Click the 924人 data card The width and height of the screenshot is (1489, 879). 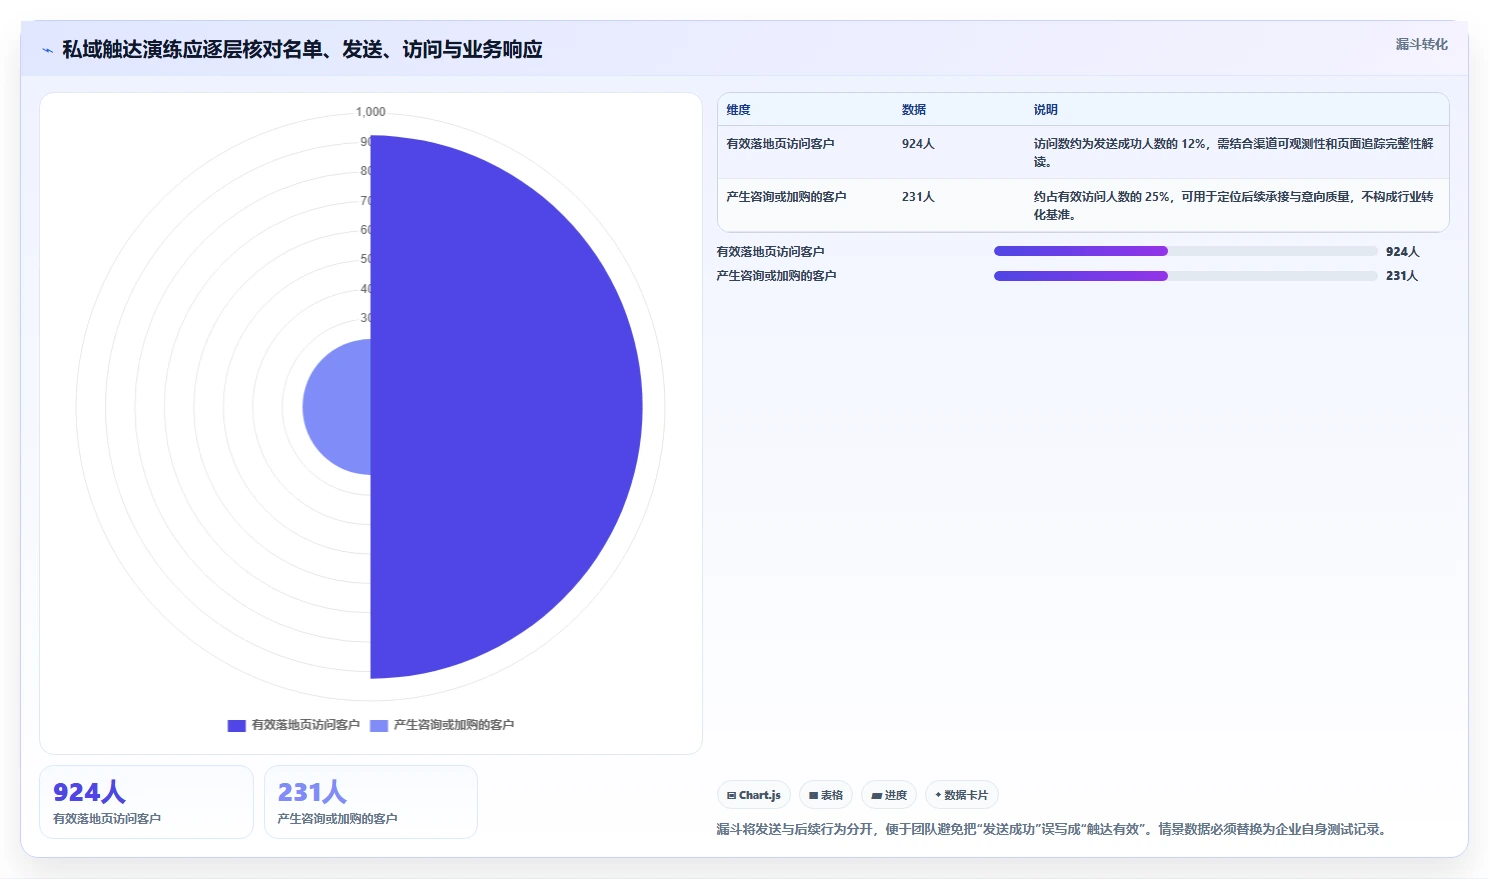(146, 802)
